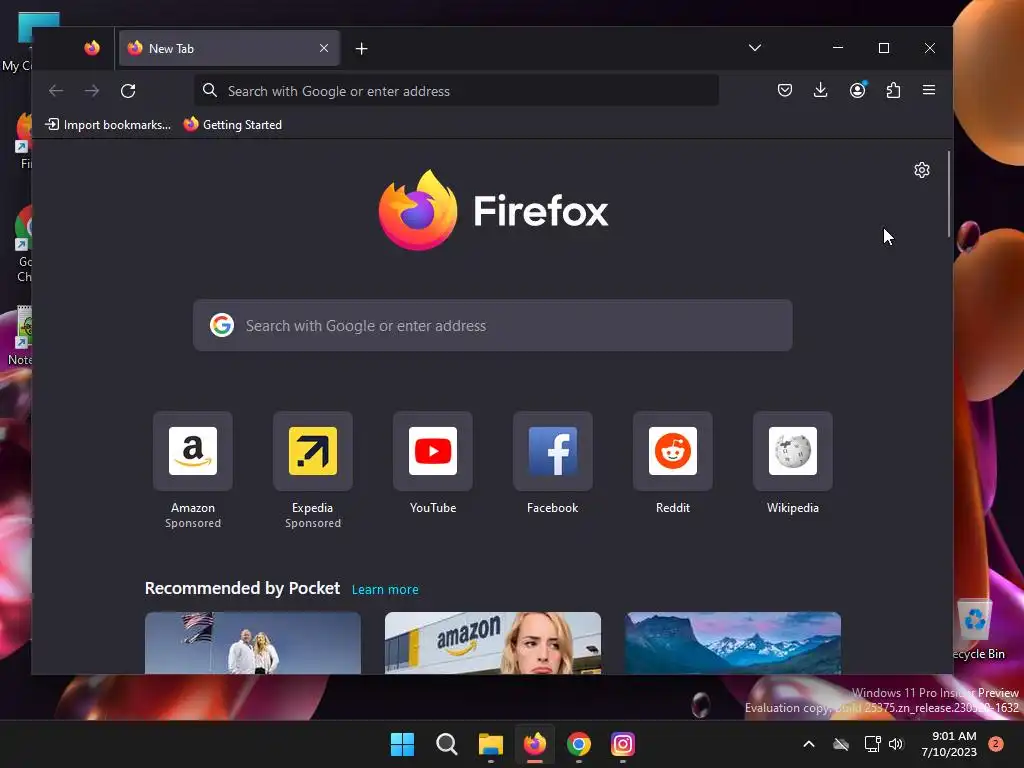Open Chrome from taskbar
Image resolution: width=1024 pixels, height=768 pixels.
579,744
